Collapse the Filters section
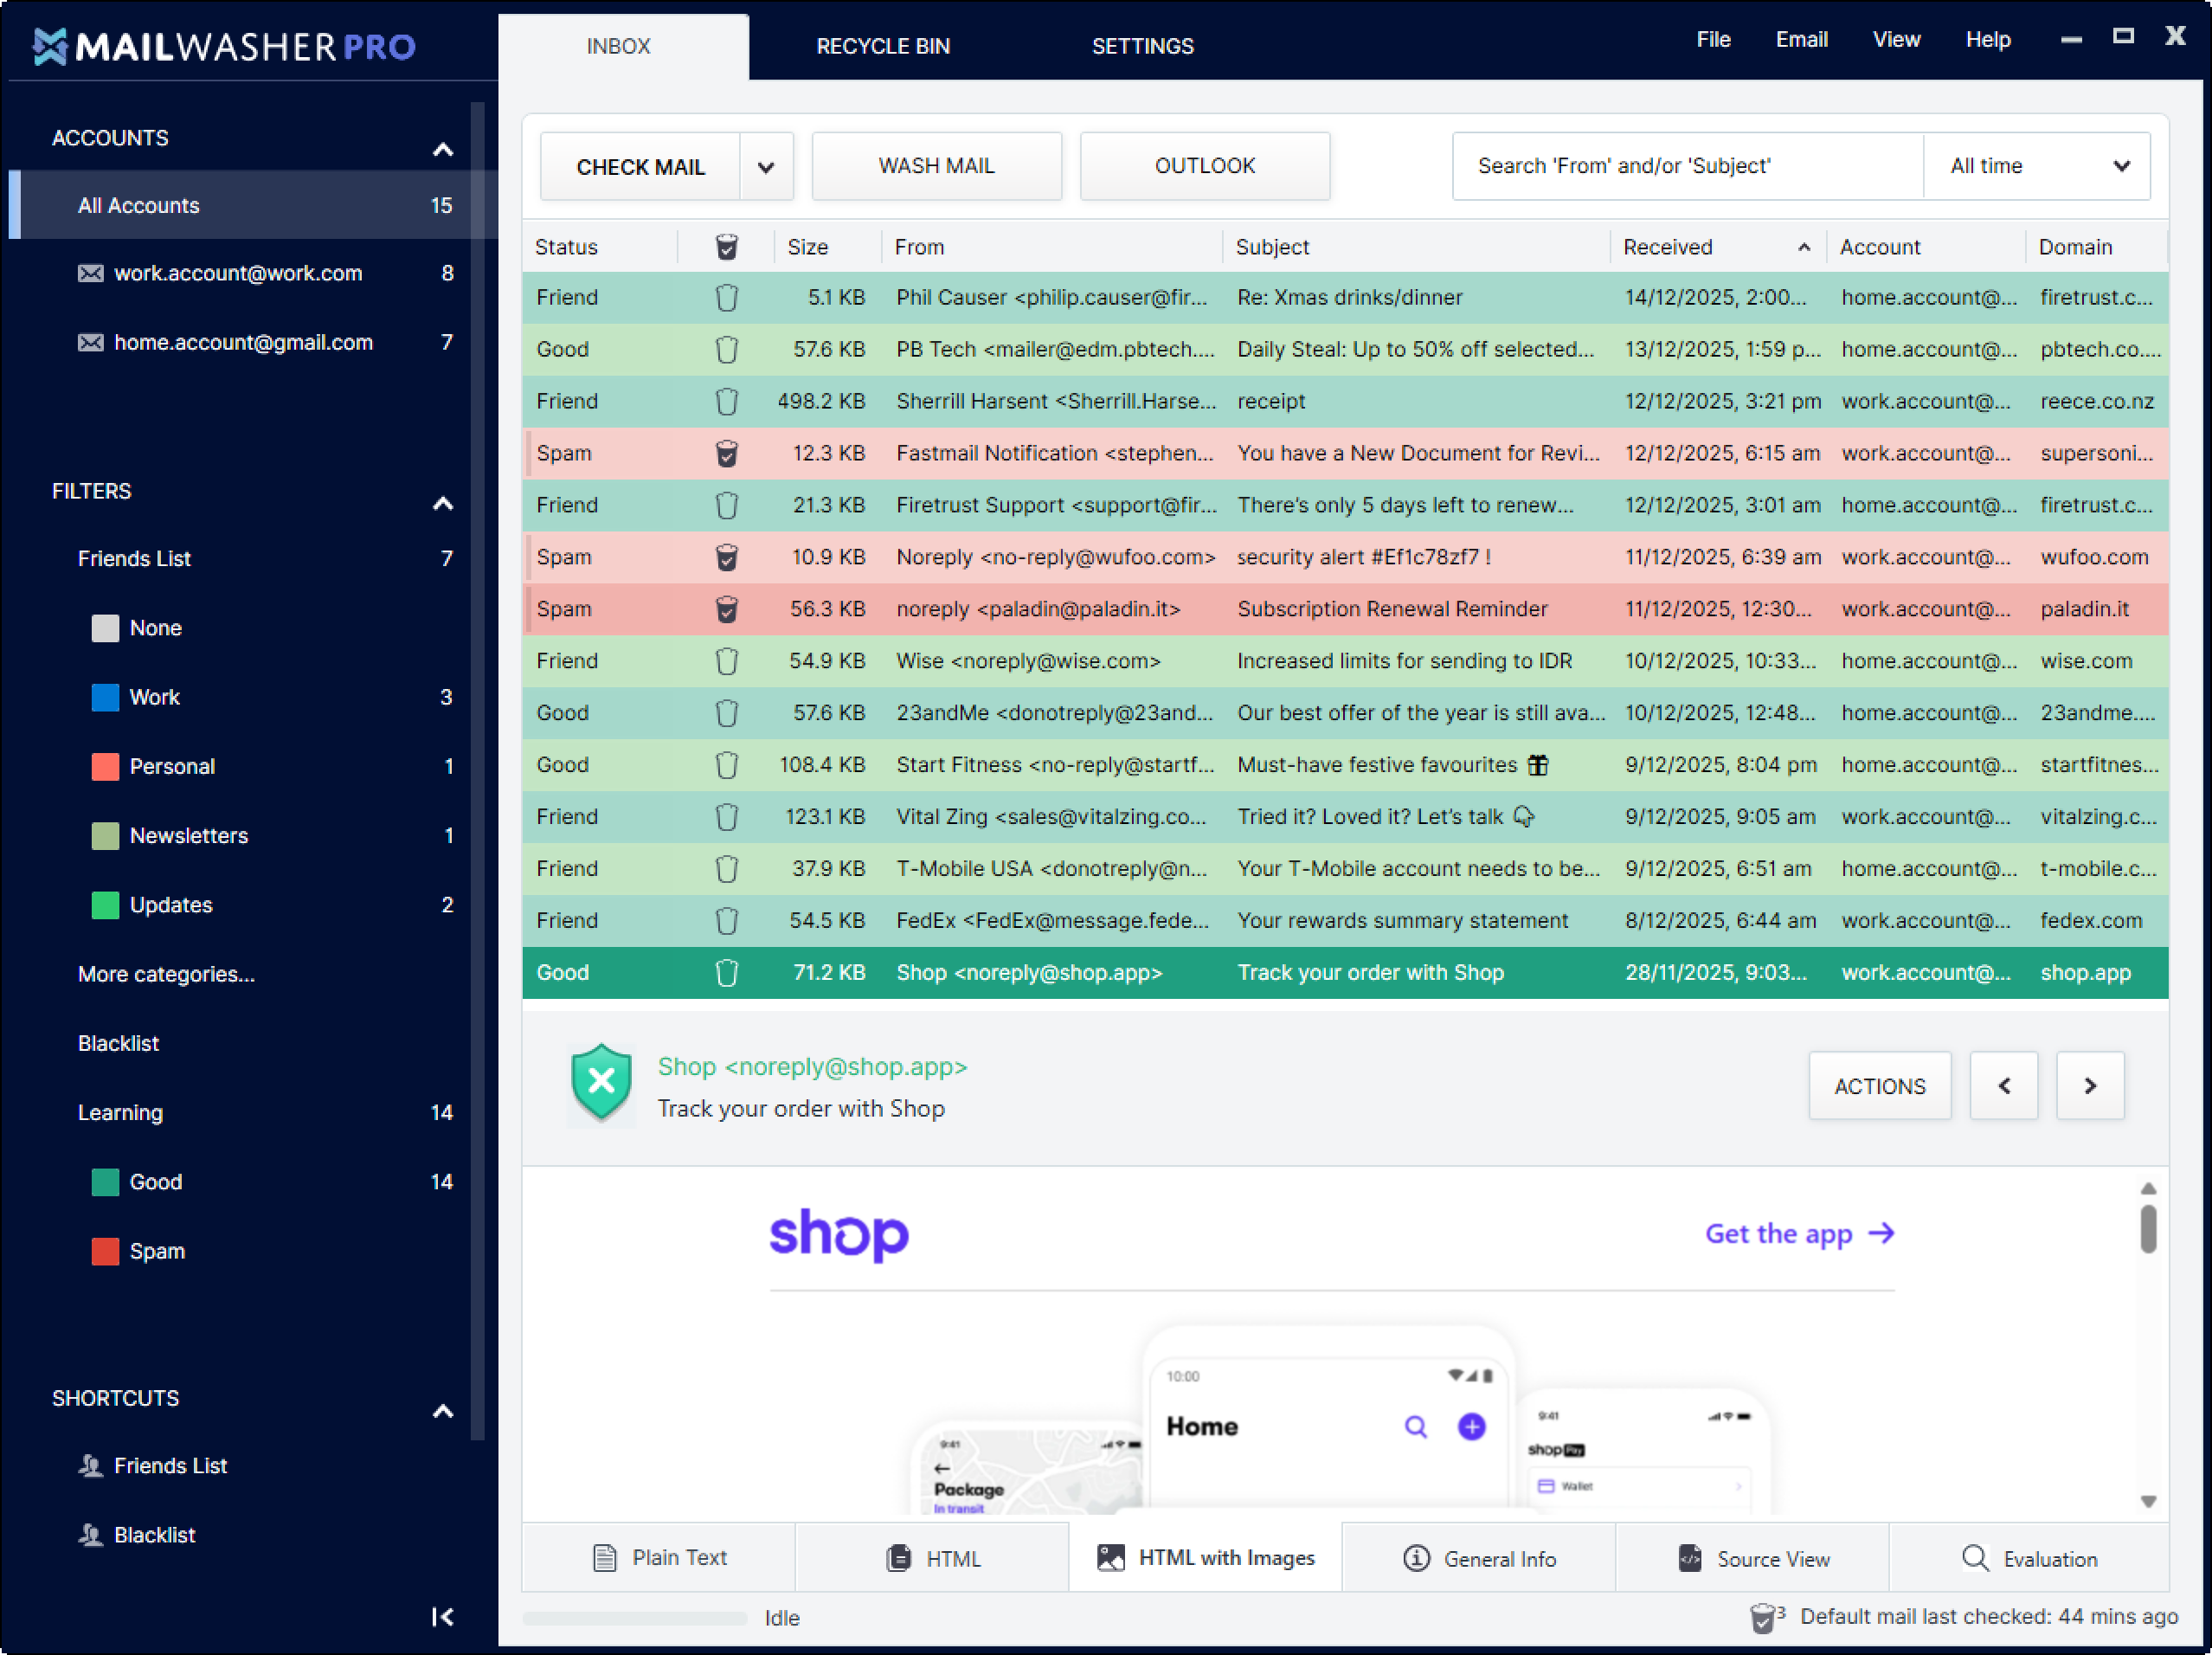2212x1655 pixels. (442, 503)
